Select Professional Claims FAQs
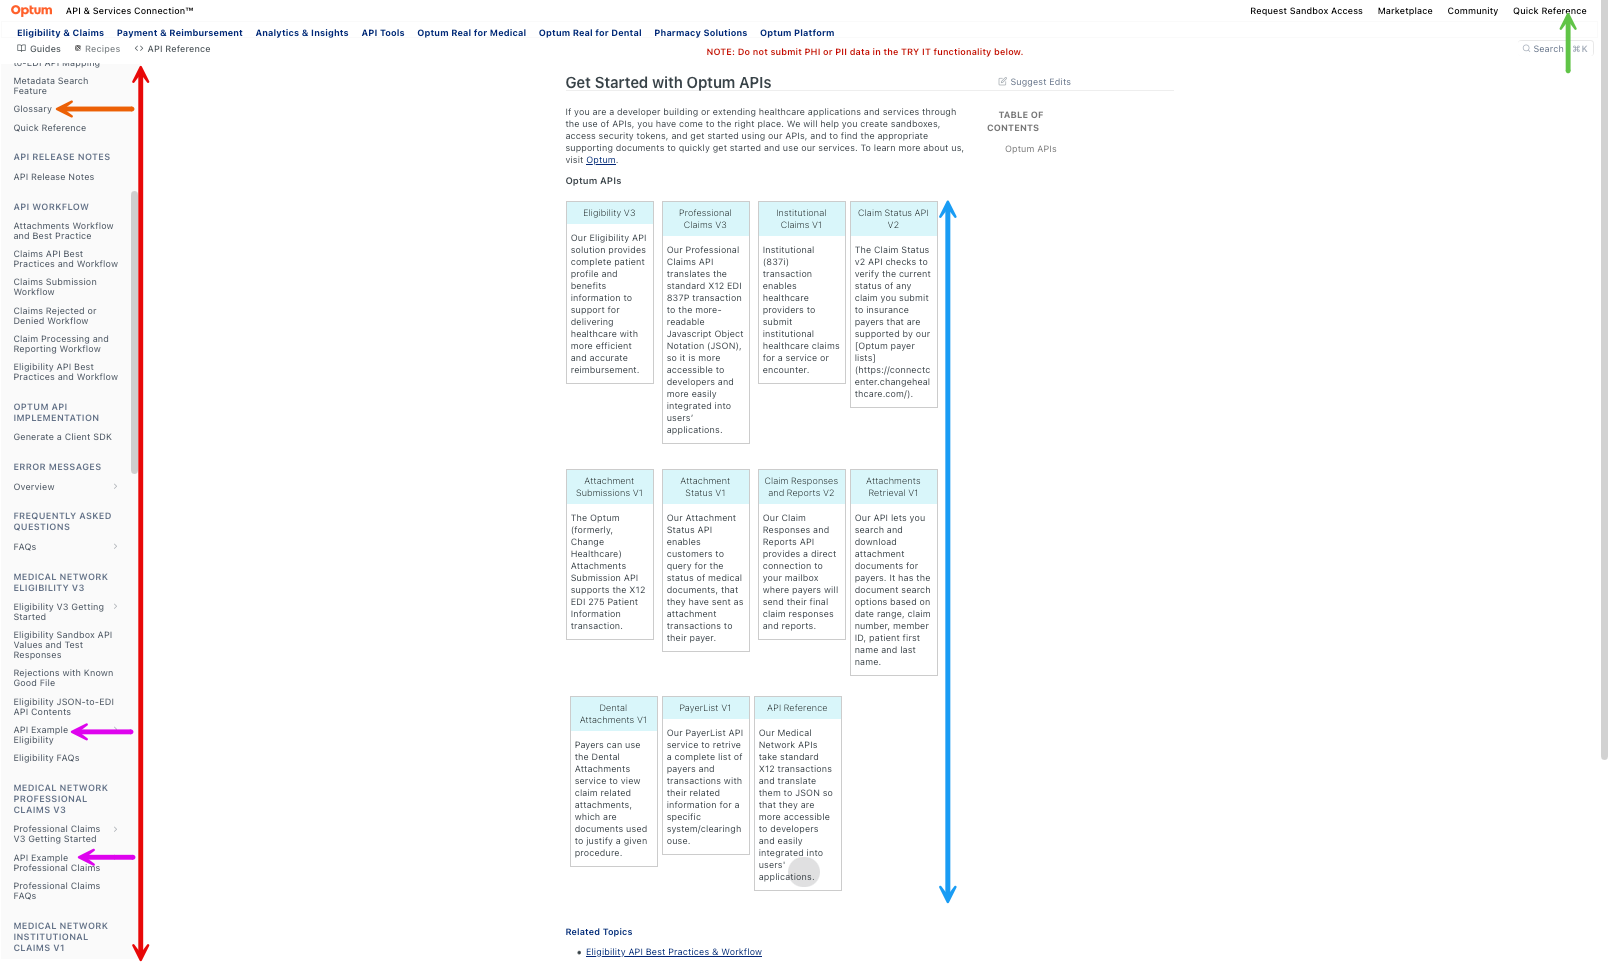 point(57,891)
